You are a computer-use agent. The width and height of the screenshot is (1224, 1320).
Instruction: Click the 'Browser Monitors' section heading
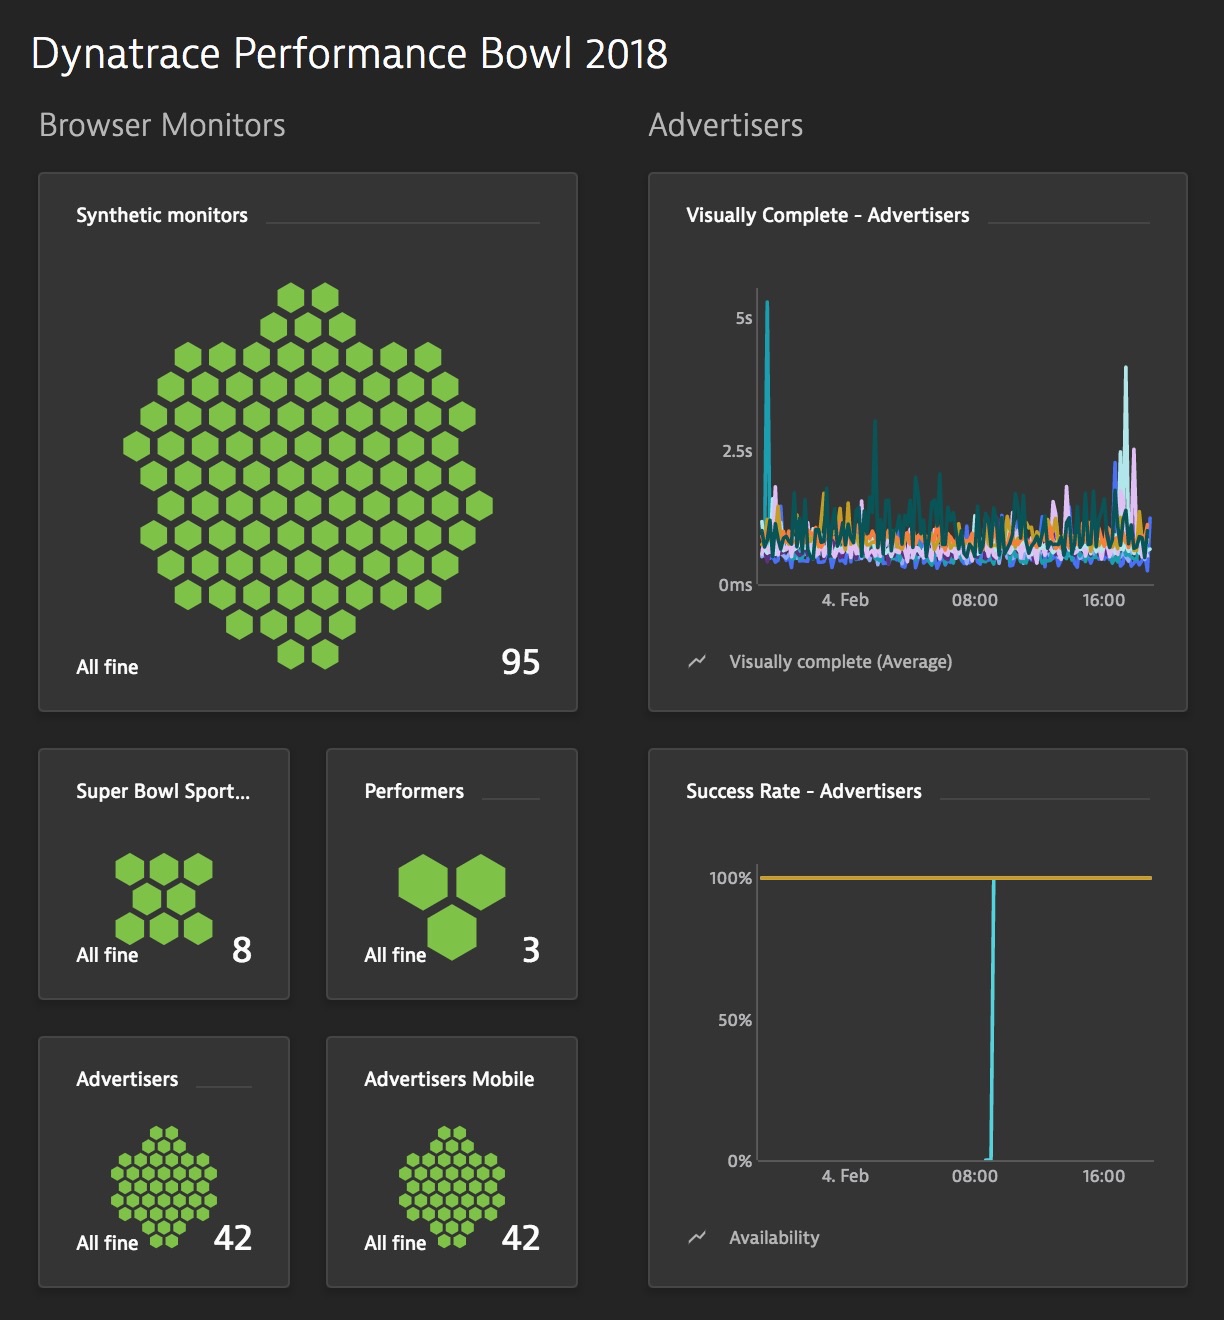tap(162, 125)
